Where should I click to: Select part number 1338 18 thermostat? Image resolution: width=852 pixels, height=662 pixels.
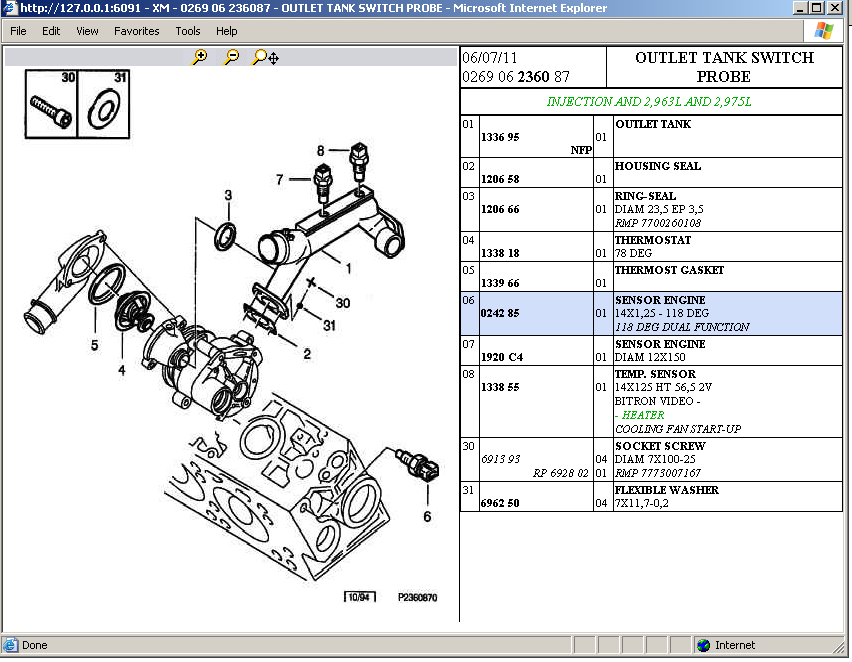(500, 253)
